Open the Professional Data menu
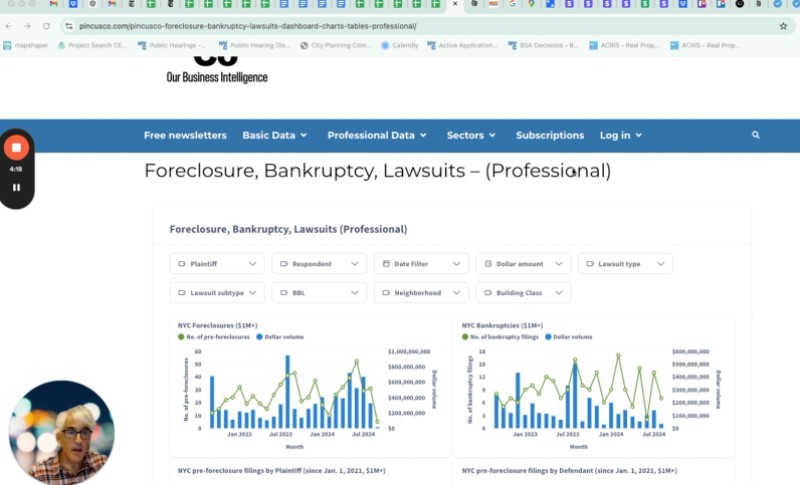The height and width of the screenshot is (485, 800). point(377,135)
